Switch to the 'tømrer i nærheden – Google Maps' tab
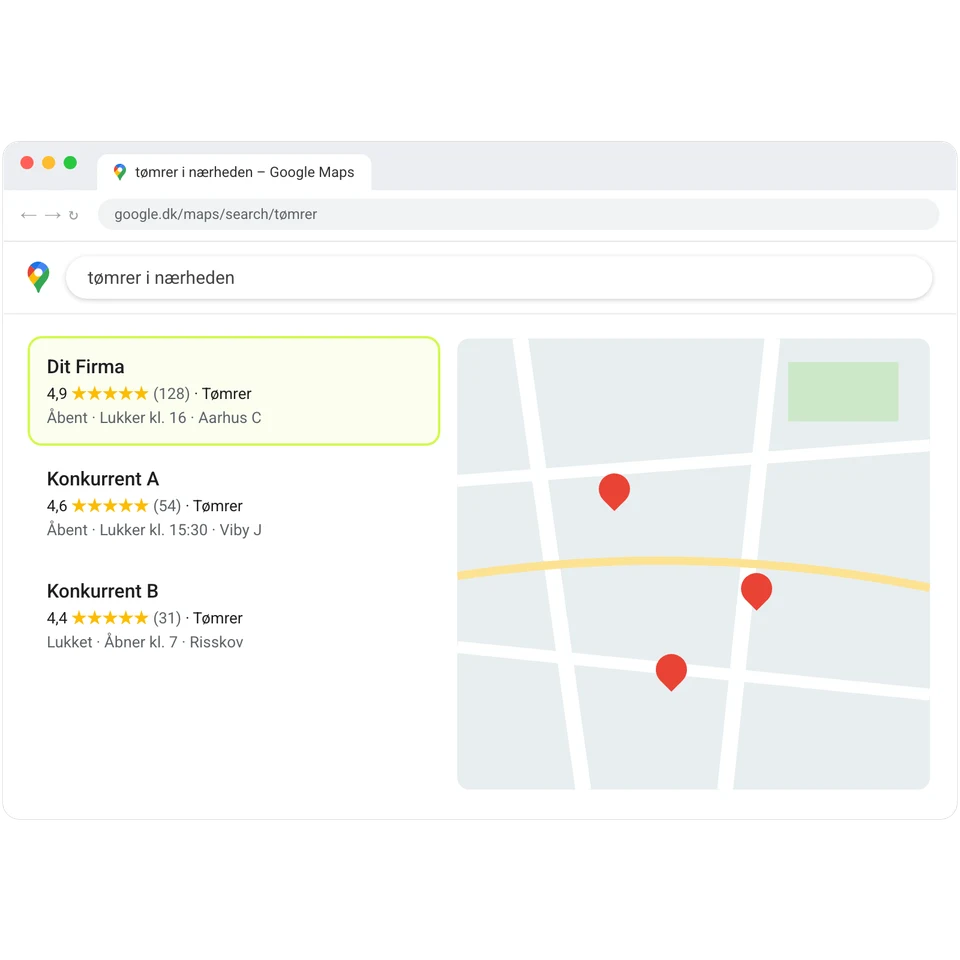The height and width of the screenshot is (960, 960). pyautogui.click(x=234, y=172)
